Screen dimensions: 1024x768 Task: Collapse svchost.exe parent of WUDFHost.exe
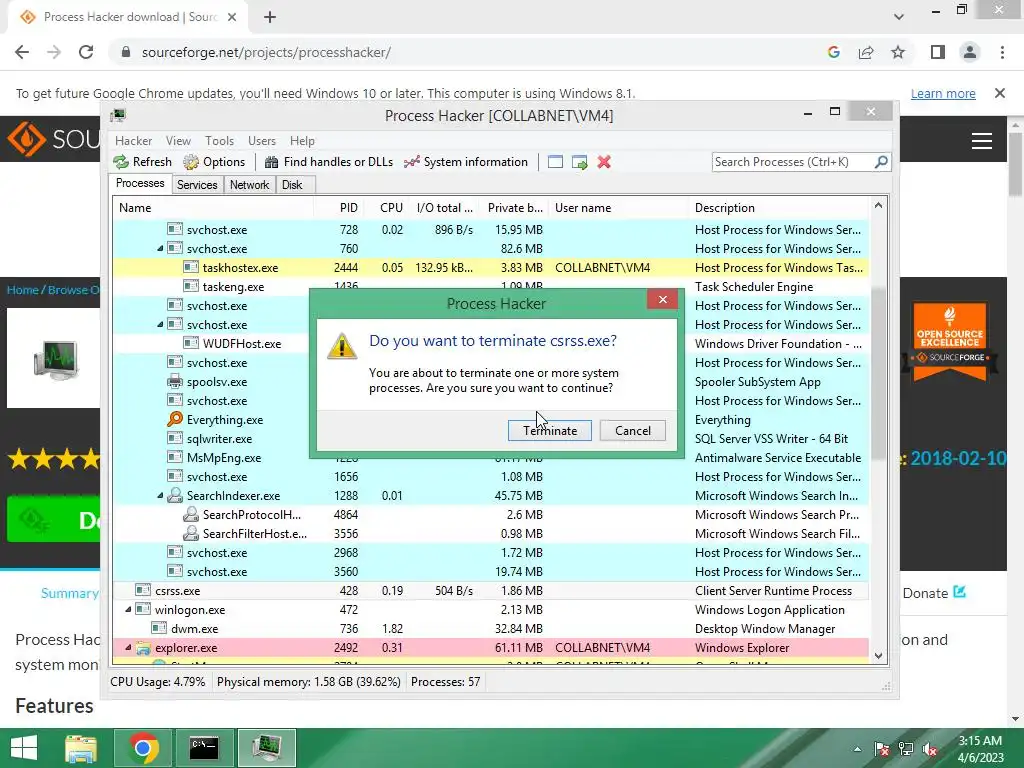coord(161,325)
